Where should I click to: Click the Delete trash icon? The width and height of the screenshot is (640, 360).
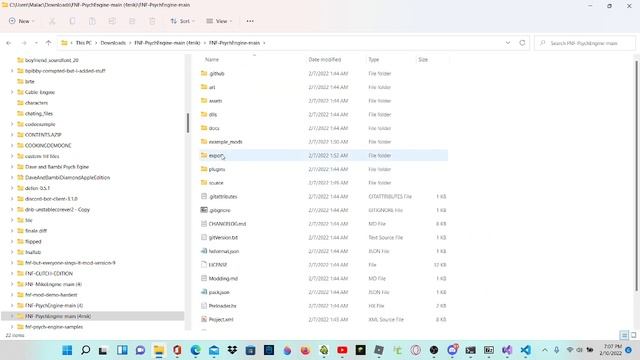tap(152, 21)
